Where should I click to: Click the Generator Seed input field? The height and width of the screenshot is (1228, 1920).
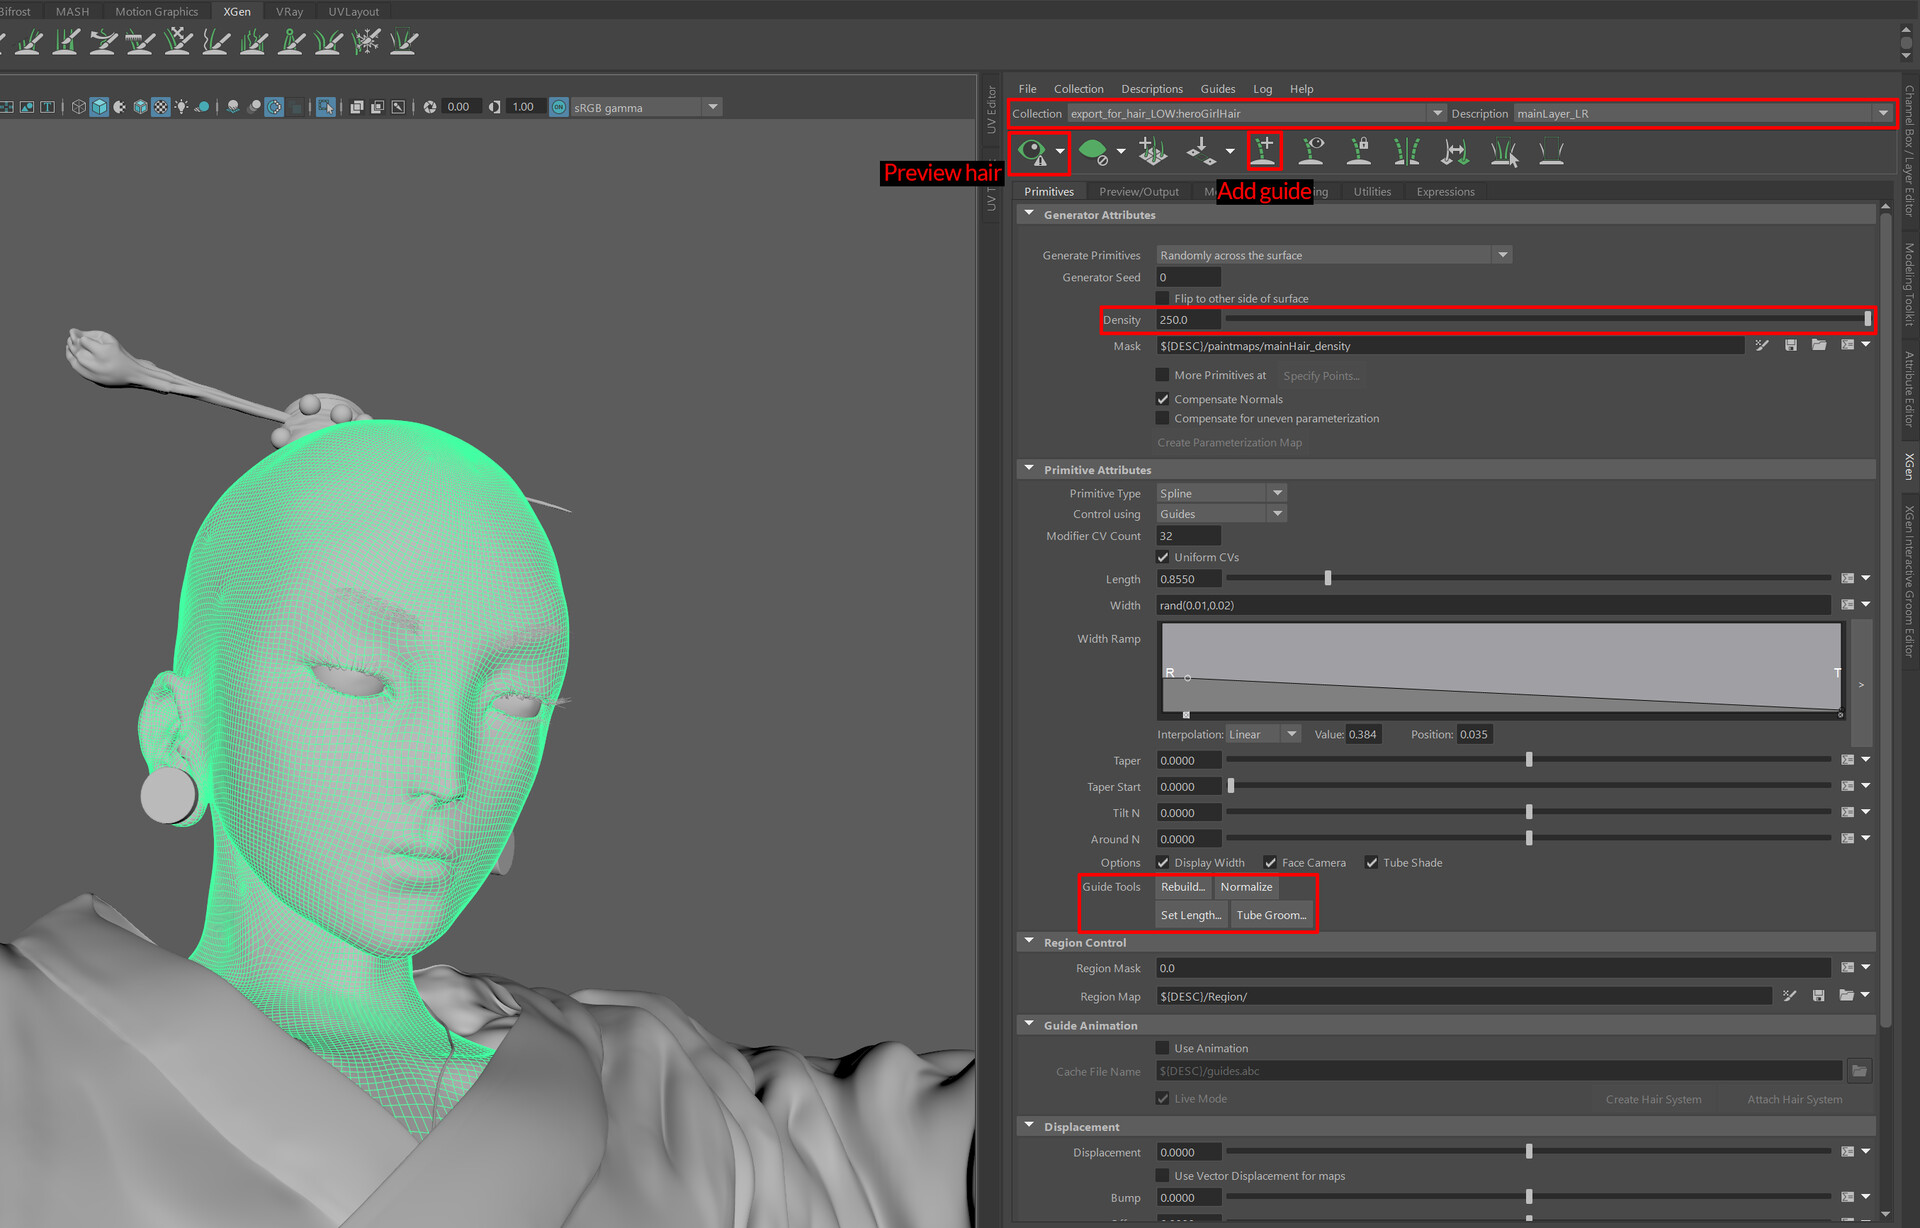tap(1188, 277)
